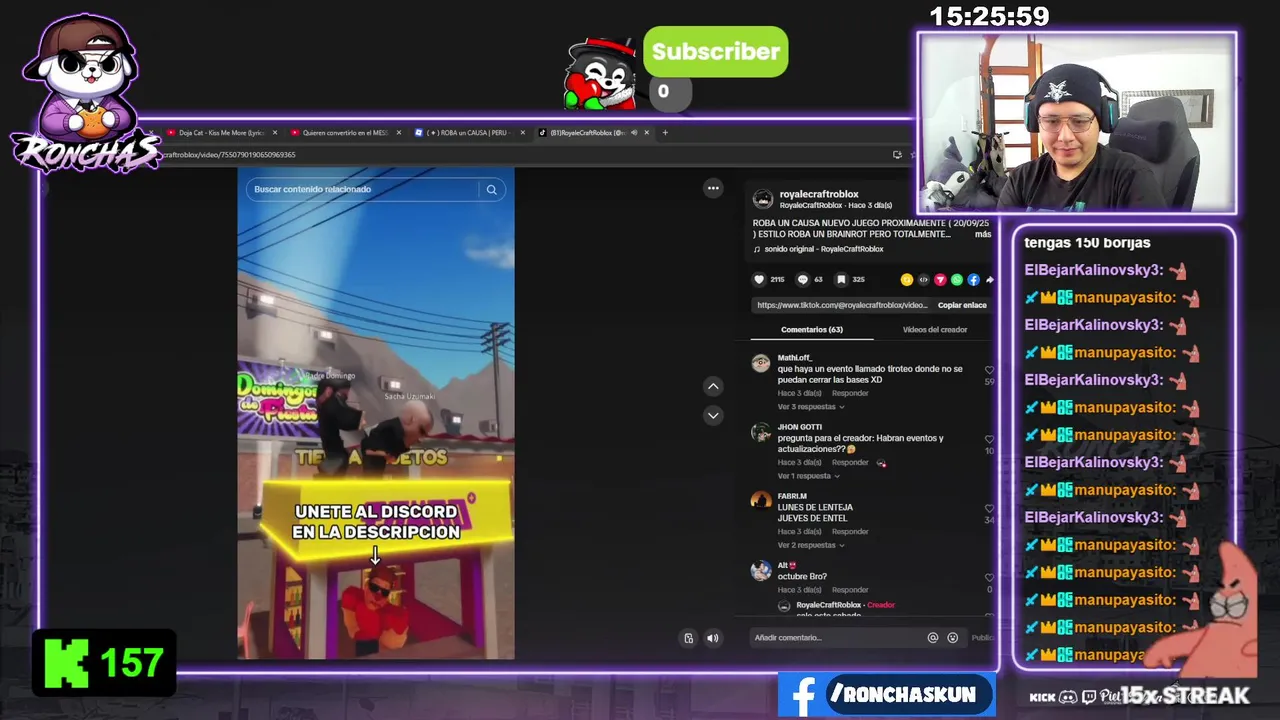Go to next video with down arrow

(713, 415)
